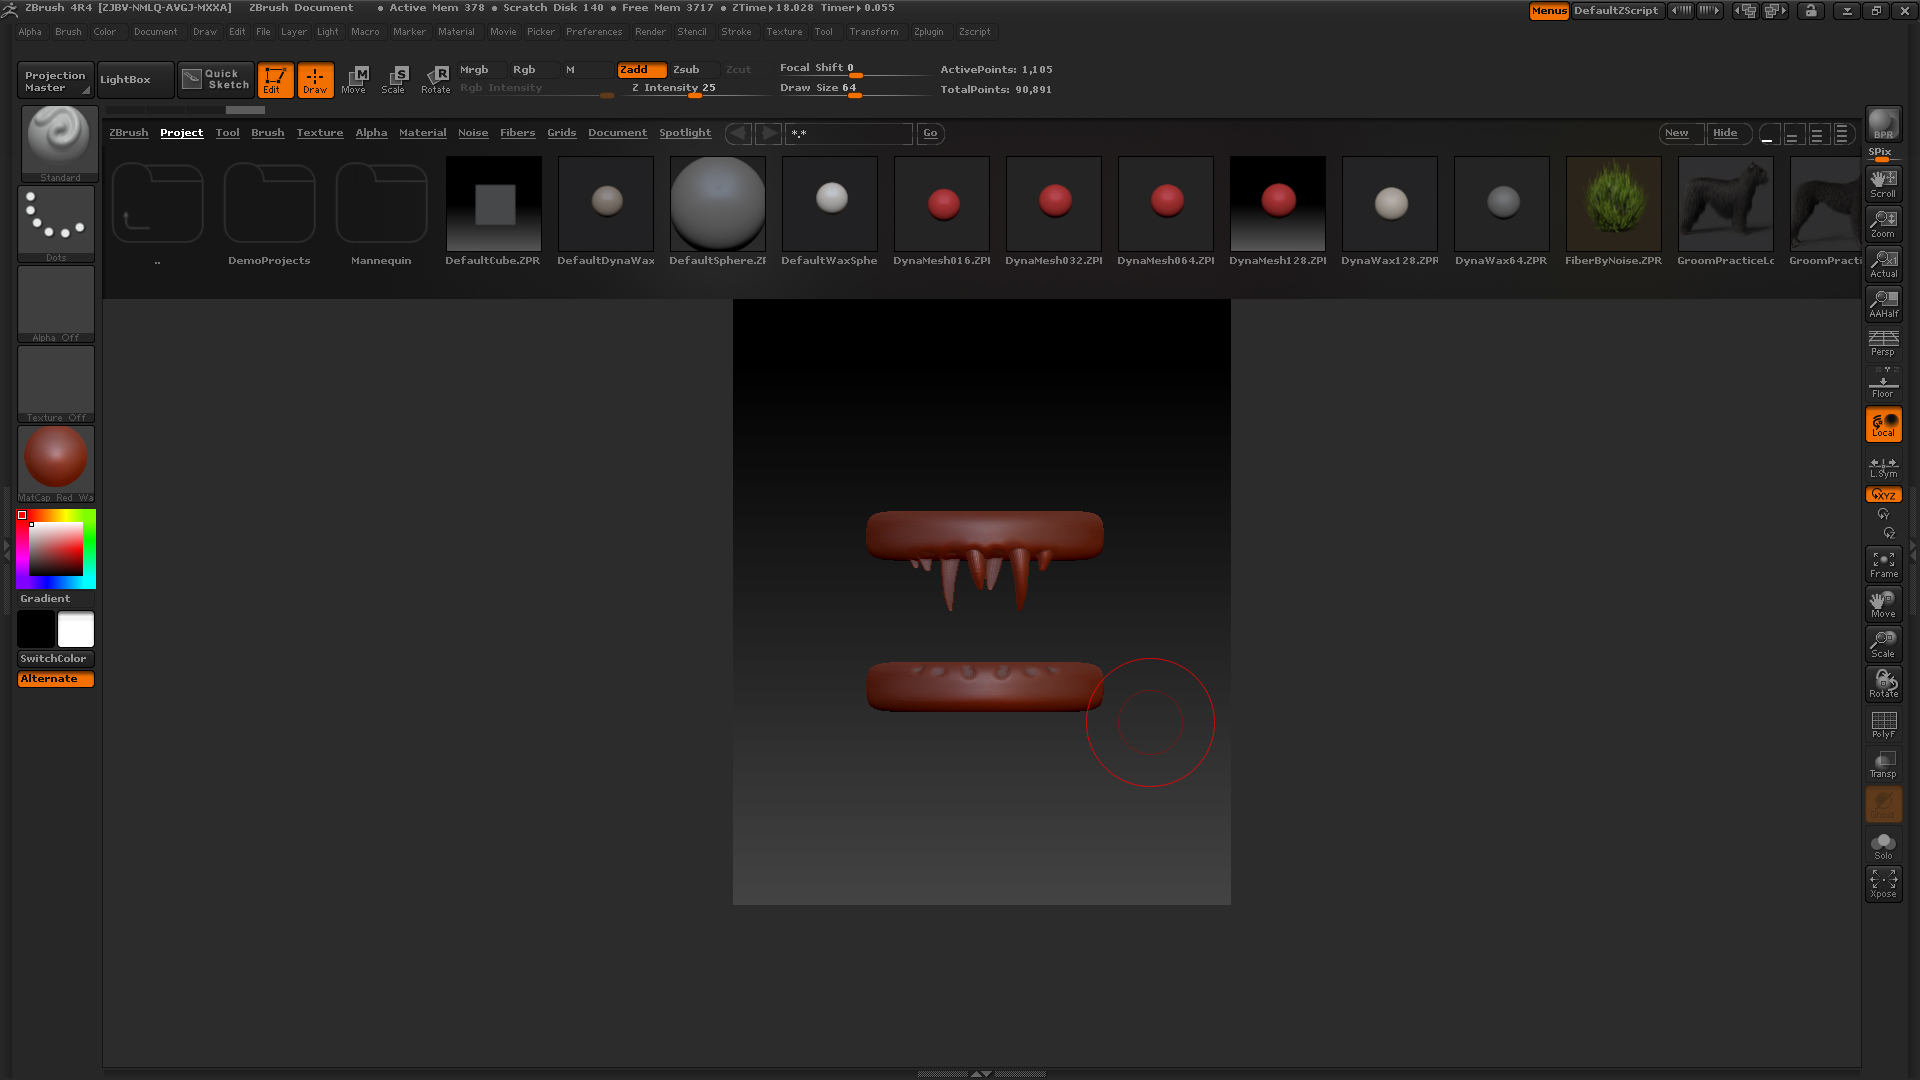Select the Noise tab
1920x1080 pixels.
472,132
